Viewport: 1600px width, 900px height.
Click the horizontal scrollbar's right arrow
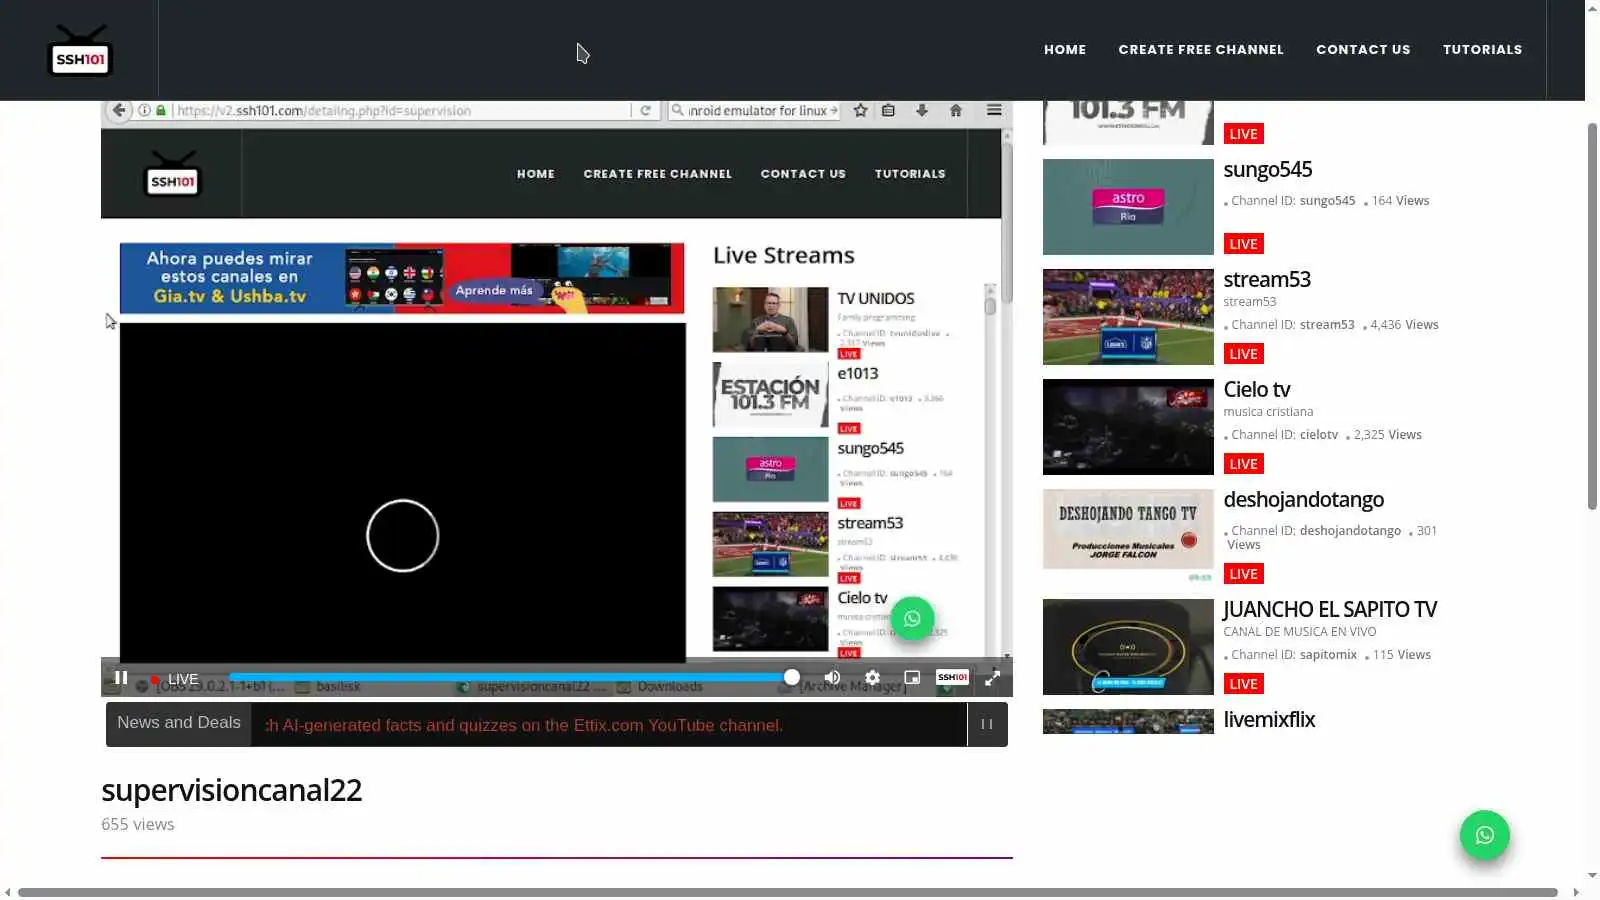pyautogui.click(x=1576, y=892)
